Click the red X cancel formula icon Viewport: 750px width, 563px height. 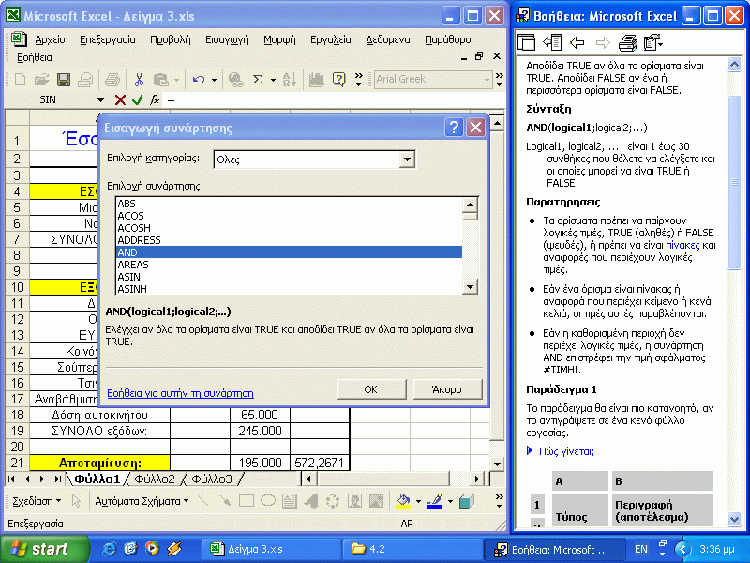pos(120,100)
